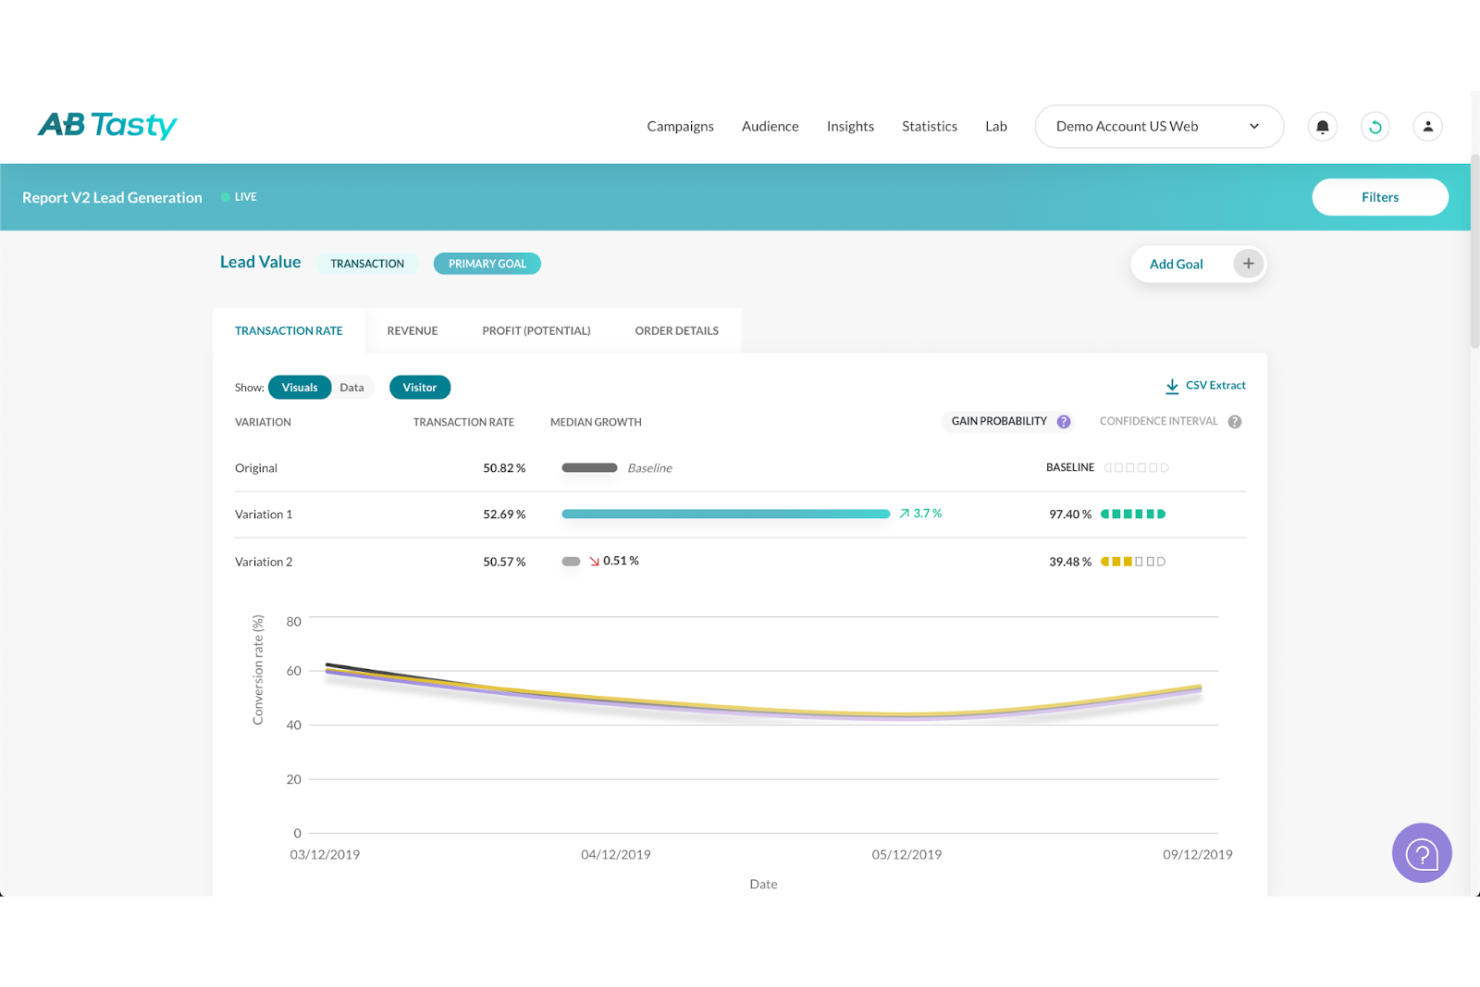Image resolution: width=1480 pixels, height=987 pixels.
Task: Open the Filters panel
Action: [x=1380, y=197]
